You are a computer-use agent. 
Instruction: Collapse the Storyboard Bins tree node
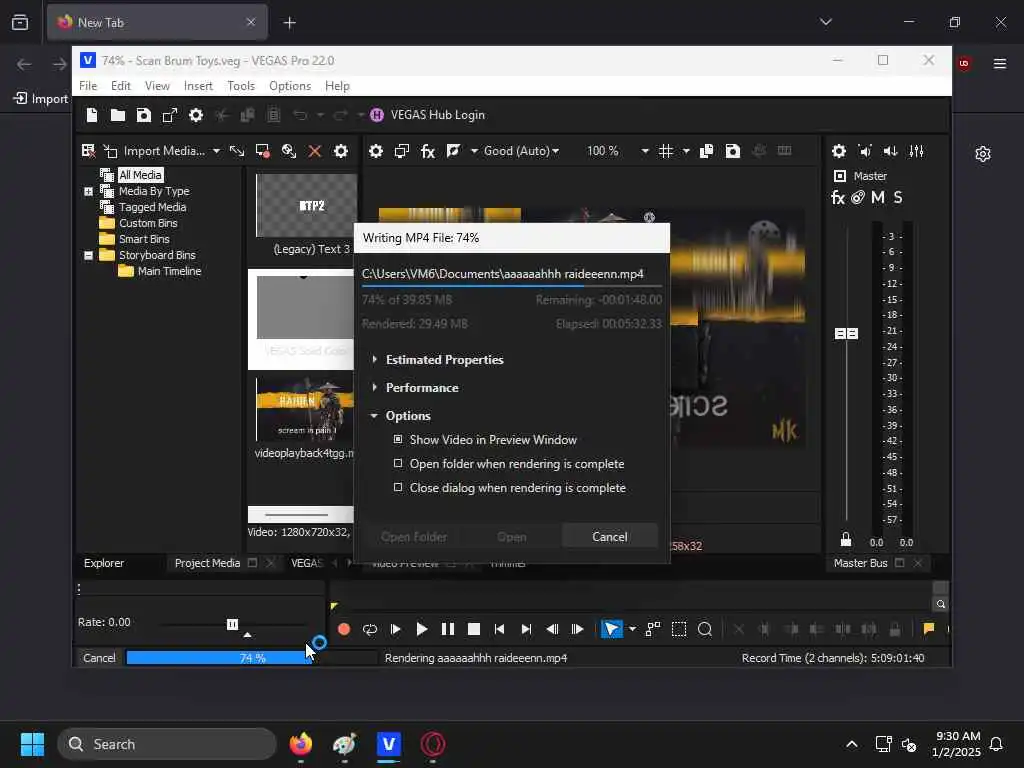click(x=89, y=255)
